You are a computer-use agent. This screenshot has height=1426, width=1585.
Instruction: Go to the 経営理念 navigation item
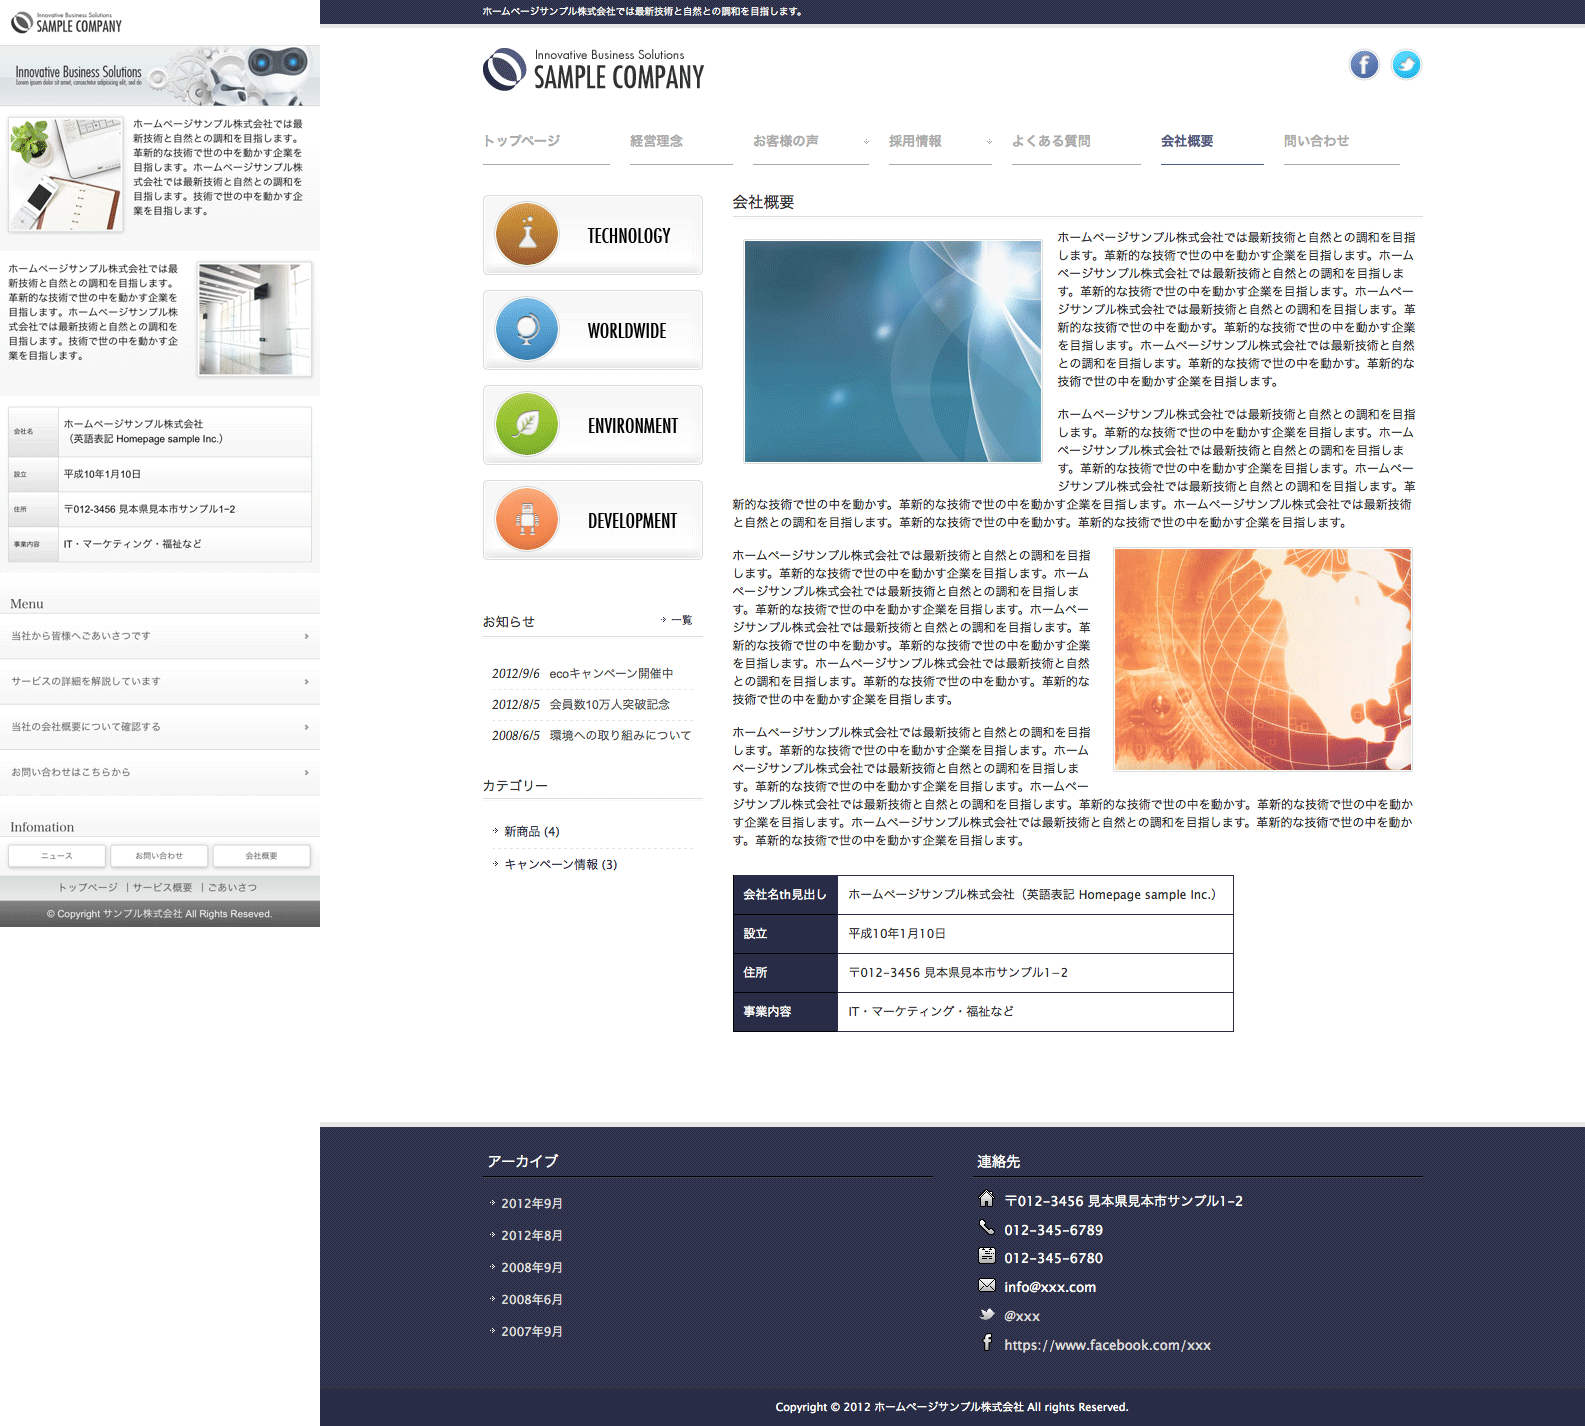point(657,141)
